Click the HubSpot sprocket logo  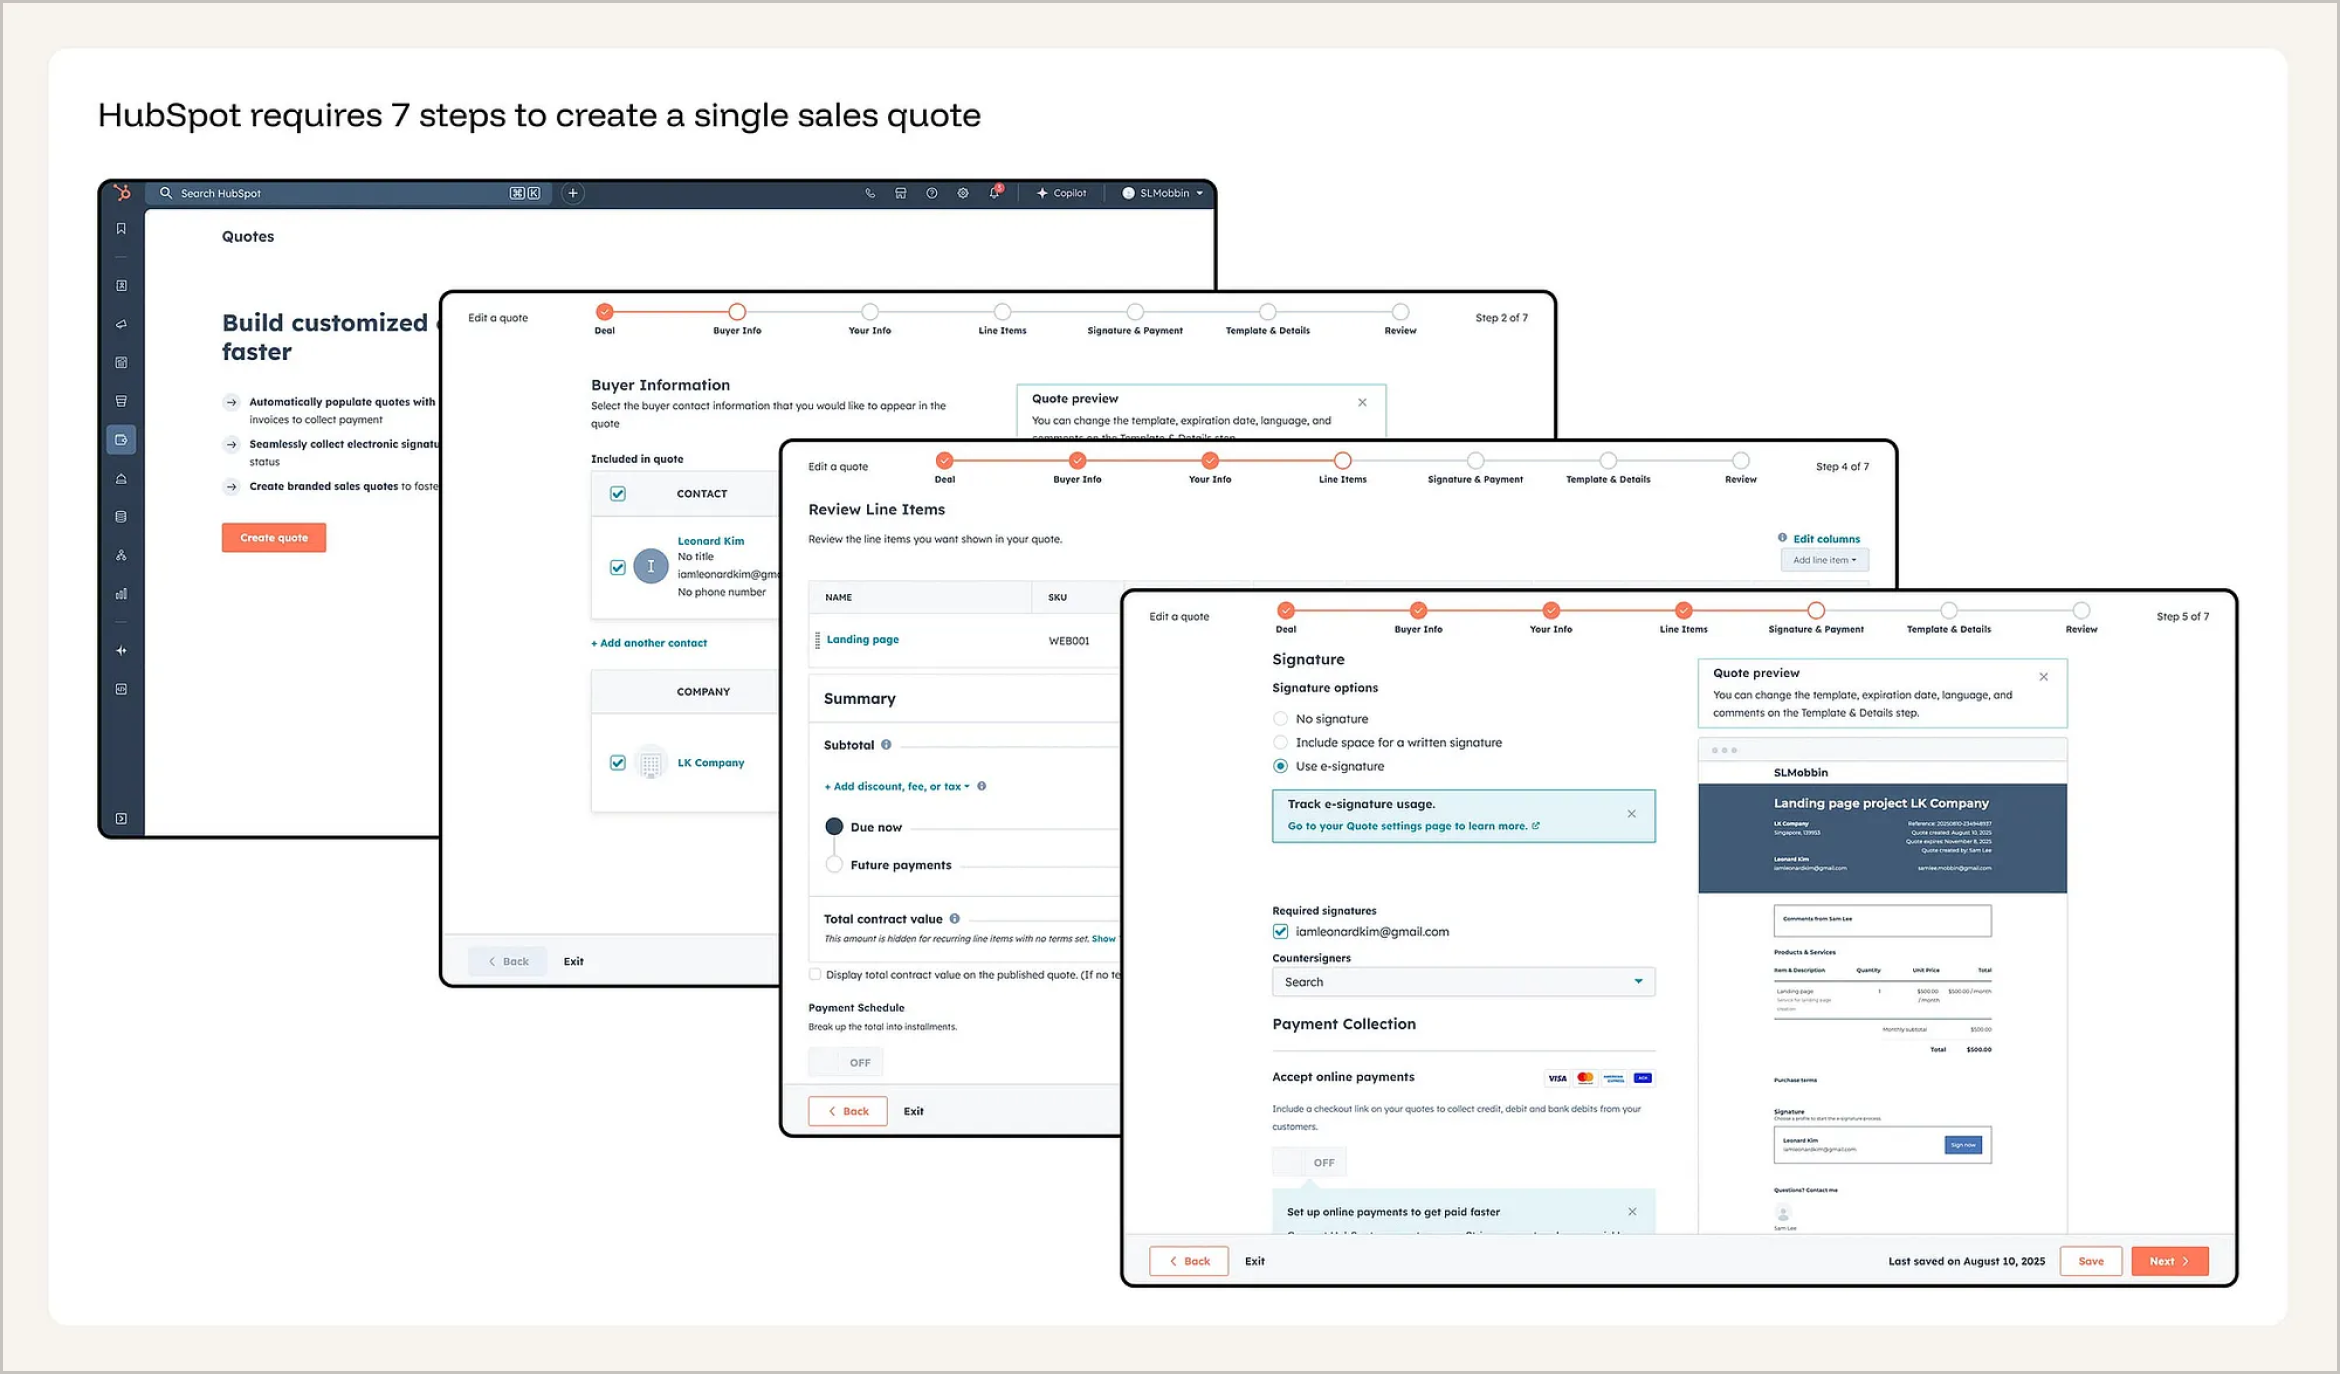pyautogui.click(x=122, y=193)
